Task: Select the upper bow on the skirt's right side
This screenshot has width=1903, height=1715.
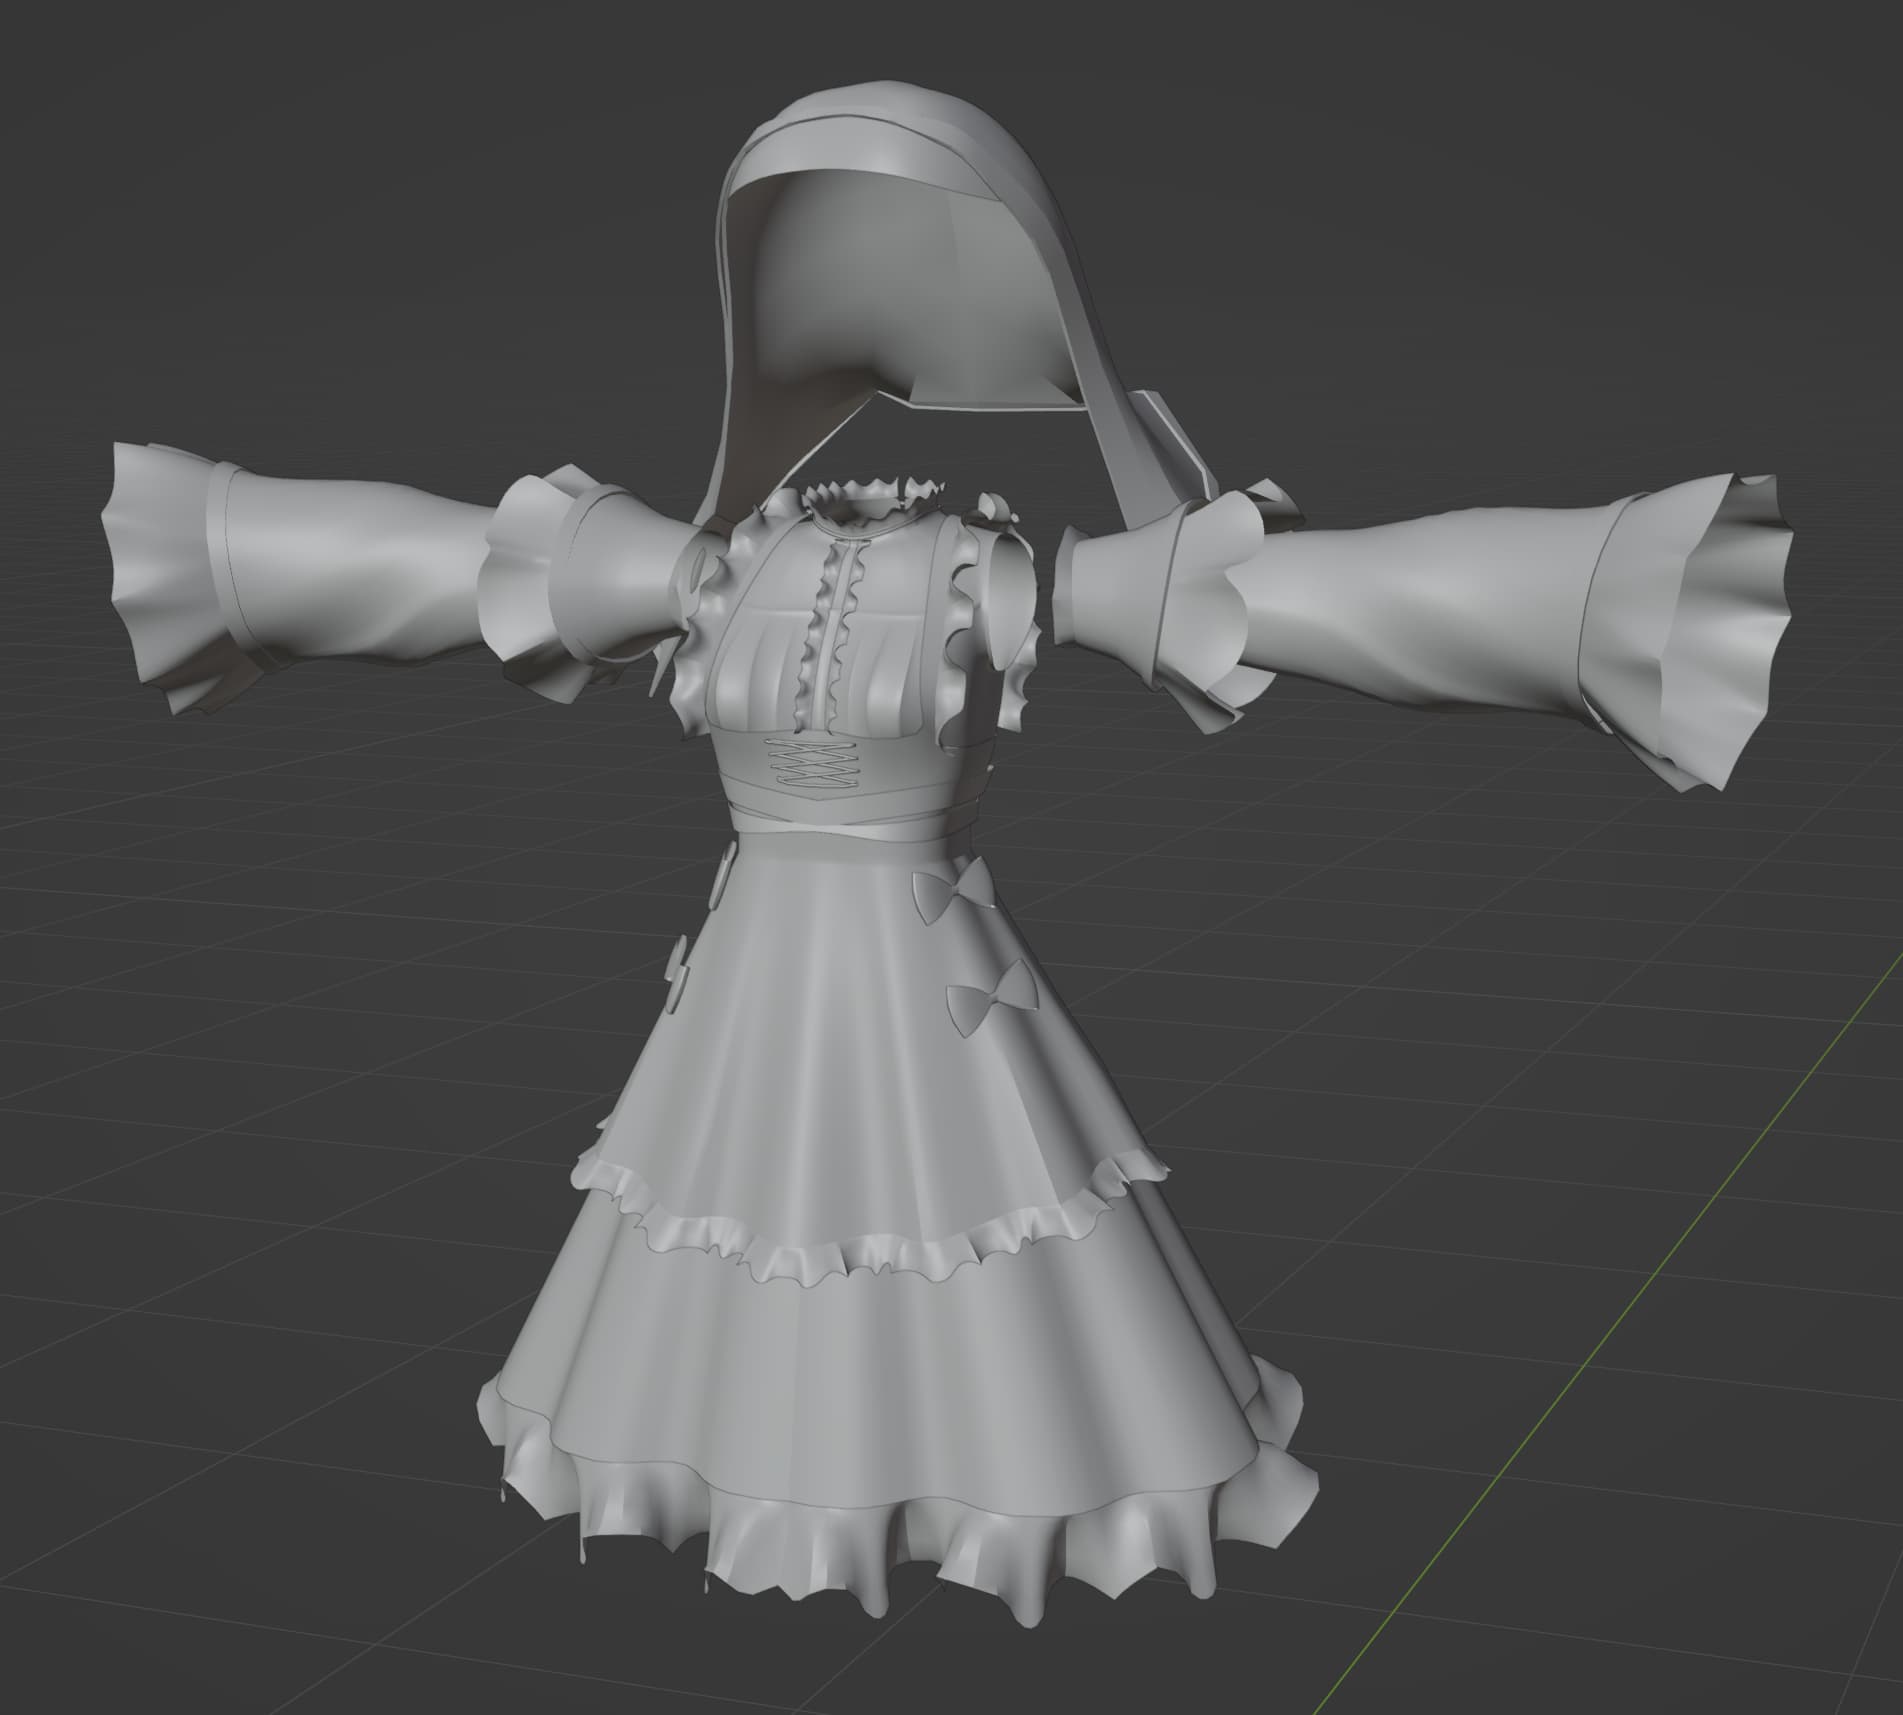Action: coord(950,892)
